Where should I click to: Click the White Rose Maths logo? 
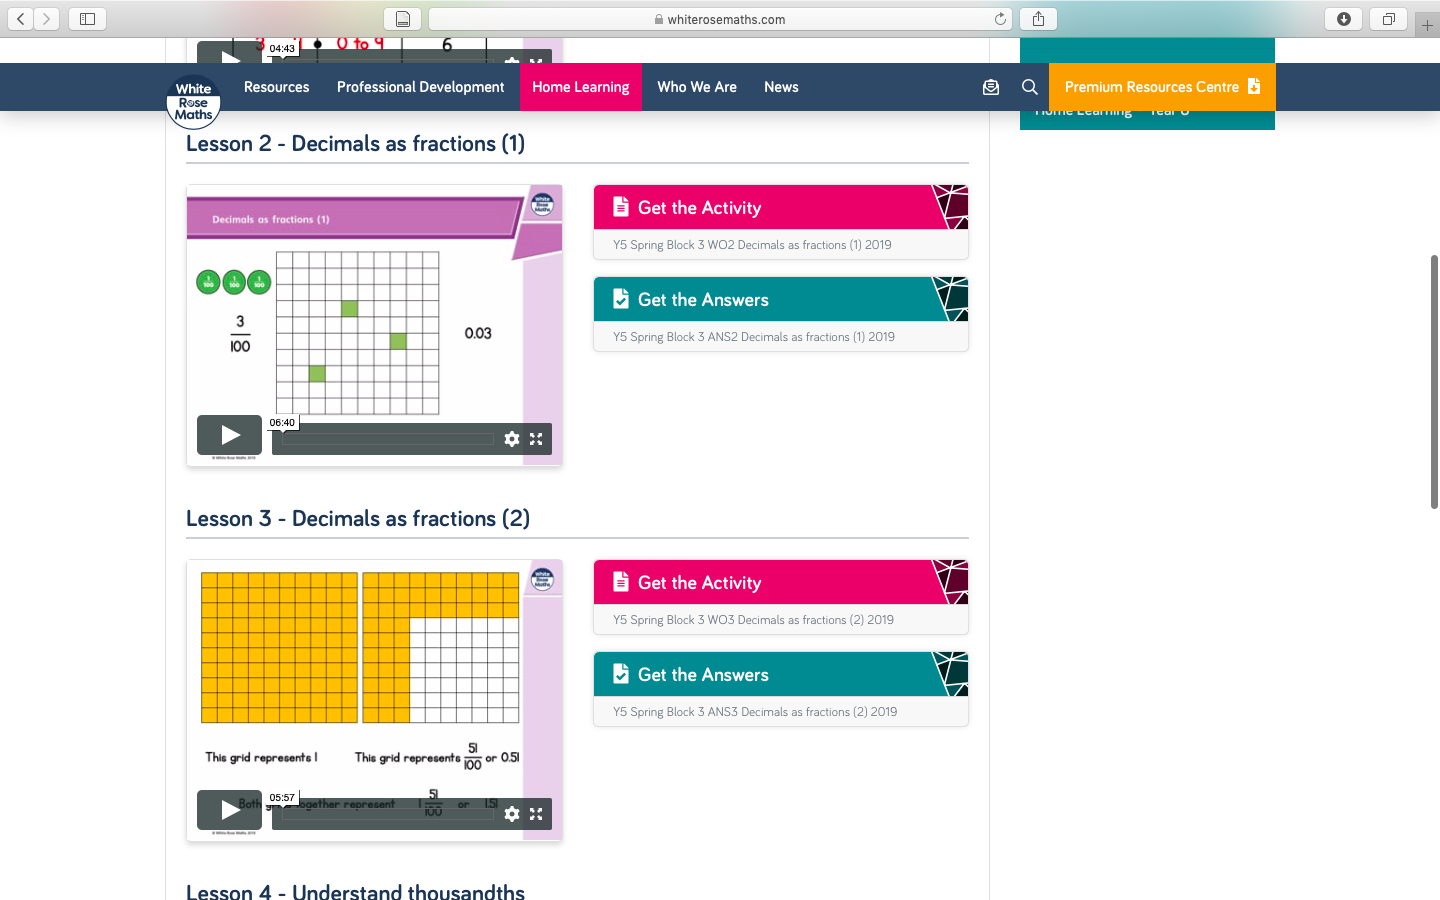[x=193, y=102]
